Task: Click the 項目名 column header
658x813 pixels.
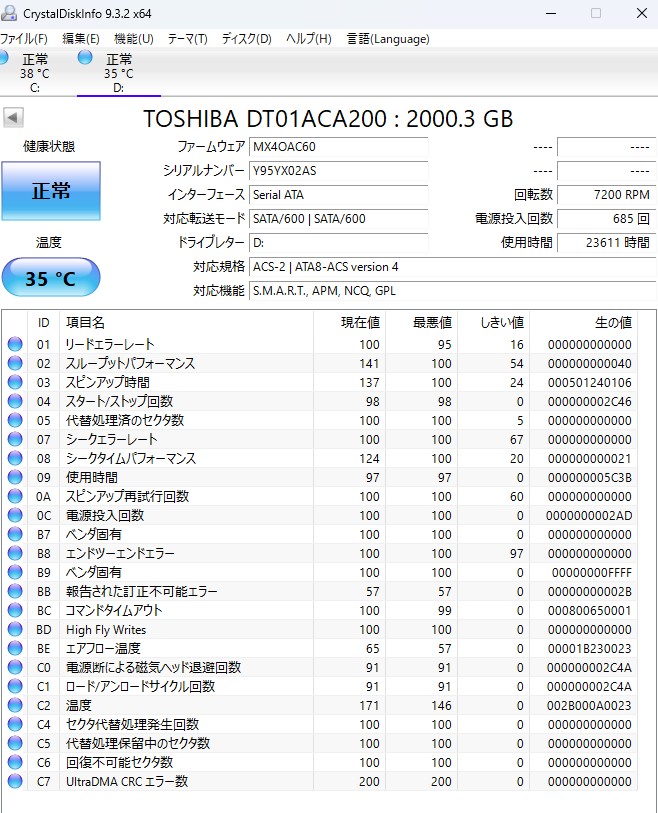Action: click(x=186, y=323)
